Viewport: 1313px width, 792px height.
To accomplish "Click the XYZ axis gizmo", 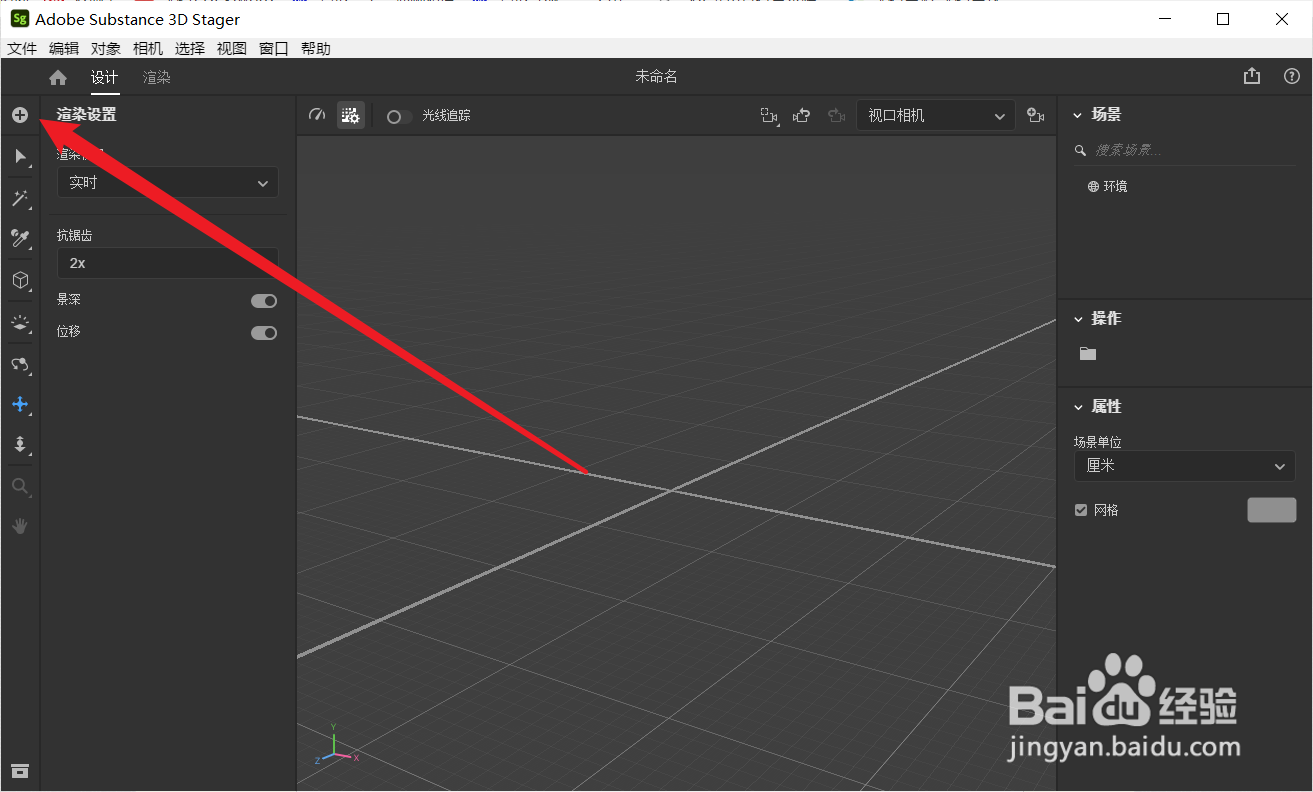I will [335, 745].
